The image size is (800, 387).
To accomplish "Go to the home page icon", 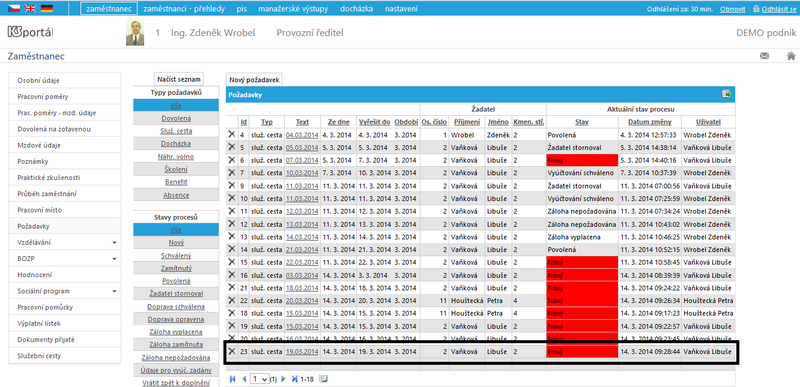I will pos(791,56).
